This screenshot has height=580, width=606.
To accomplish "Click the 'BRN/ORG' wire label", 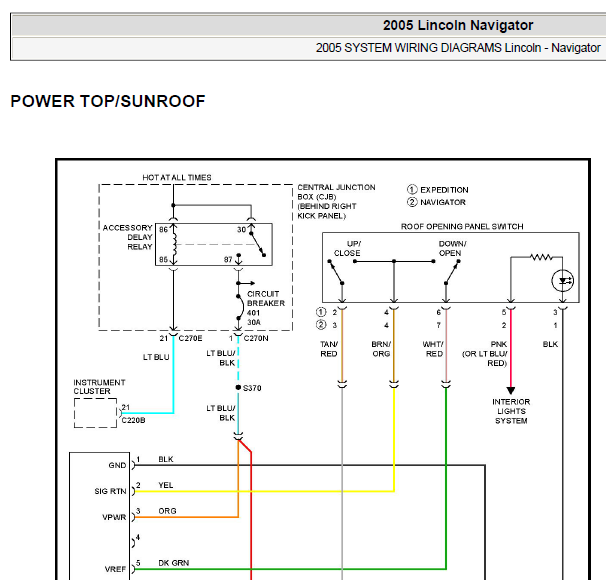I will 381,349.
